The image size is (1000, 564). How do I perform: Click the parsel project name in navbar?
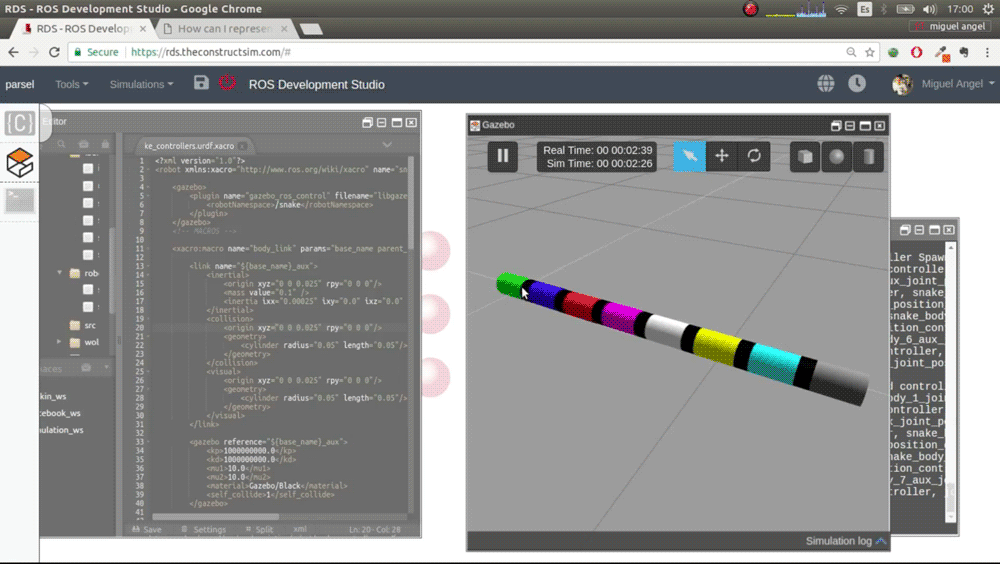(x=20, y=84)
